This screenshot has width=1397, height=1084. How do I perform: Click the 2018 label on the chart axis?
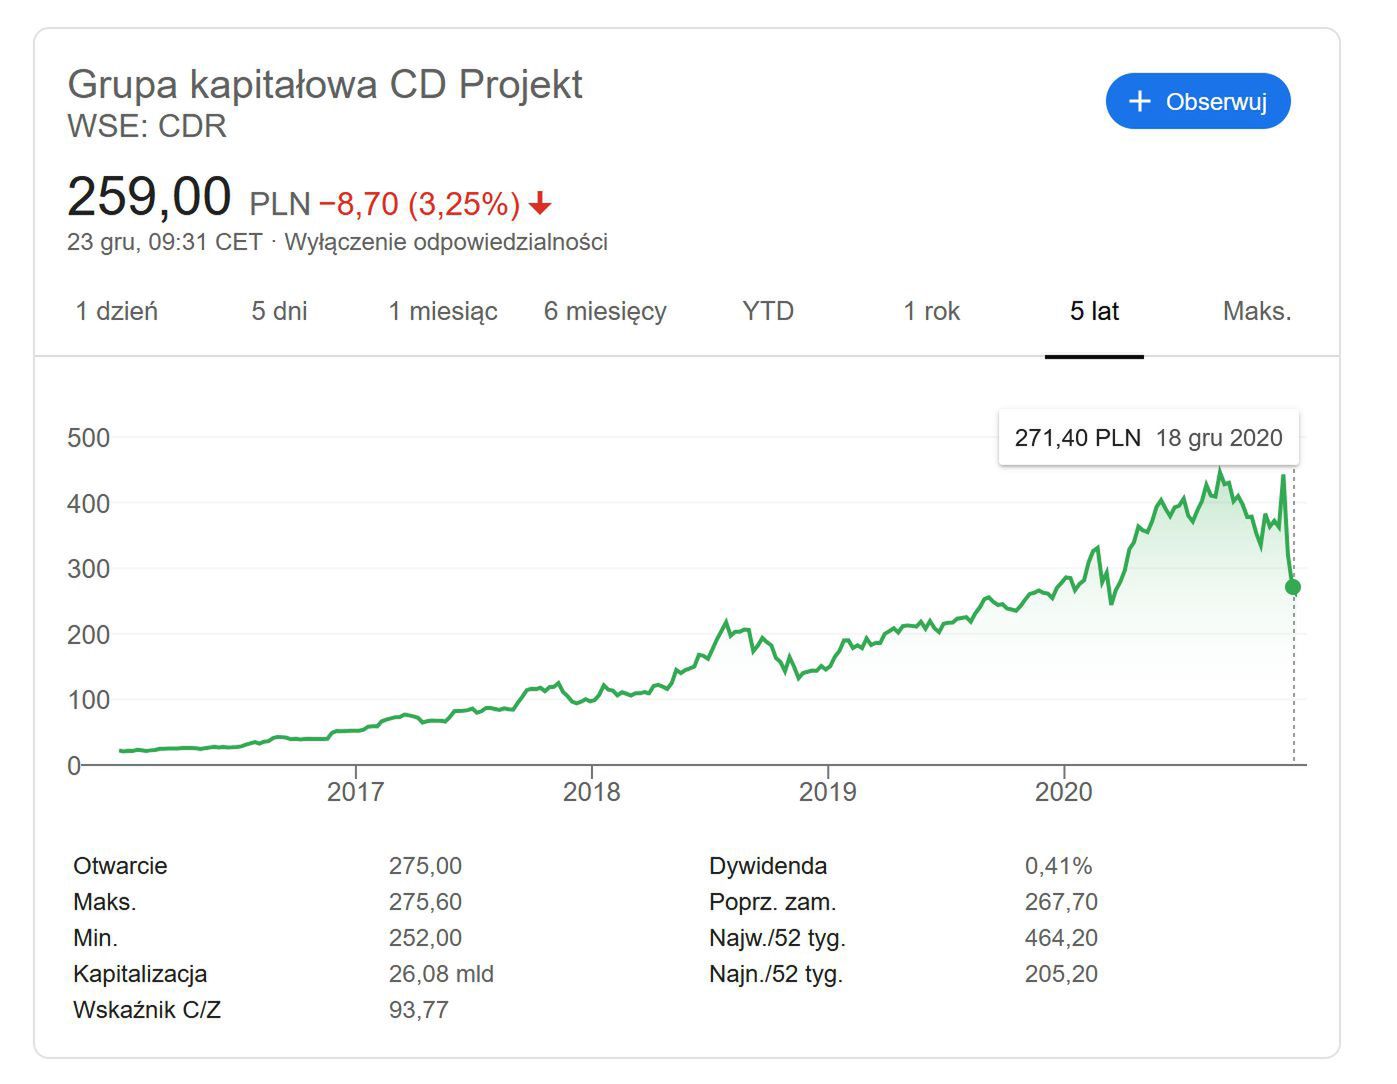pyautogui.click(x=594, y=791)
